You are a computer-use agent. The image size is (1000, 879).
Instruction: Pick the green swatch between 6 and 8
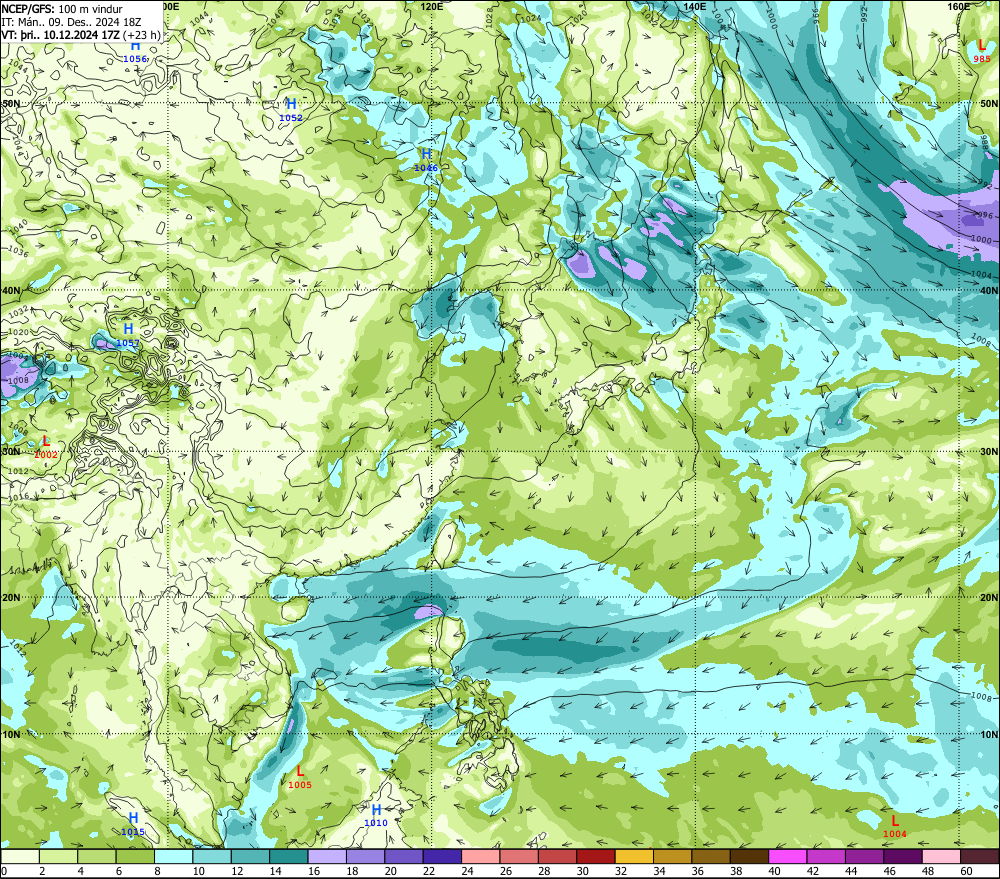point(135,856)
